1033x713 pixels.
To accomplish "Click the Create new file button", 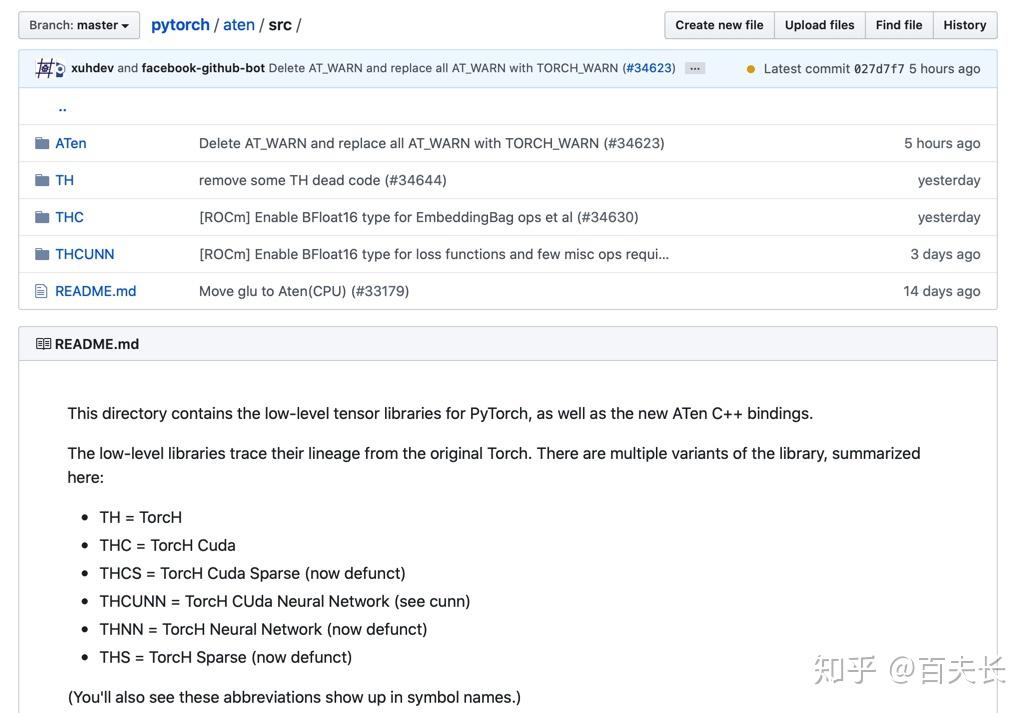I will [x=718, y=25].
